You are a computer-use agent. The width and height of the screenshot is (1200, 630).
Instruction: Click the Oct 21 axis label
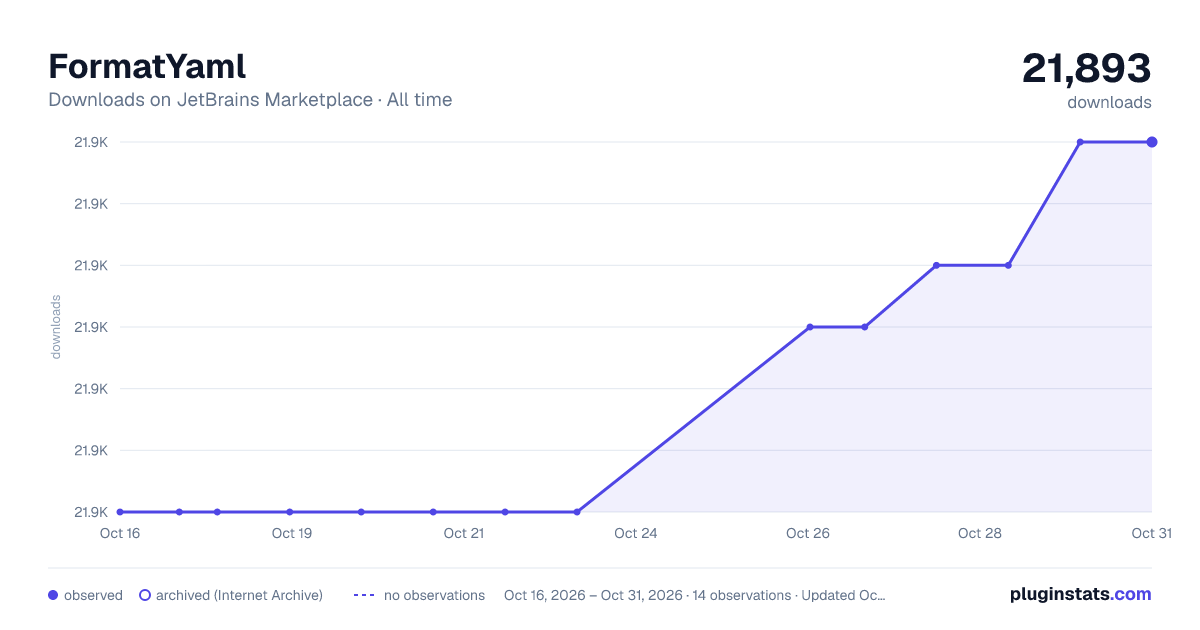coord(464,533)
